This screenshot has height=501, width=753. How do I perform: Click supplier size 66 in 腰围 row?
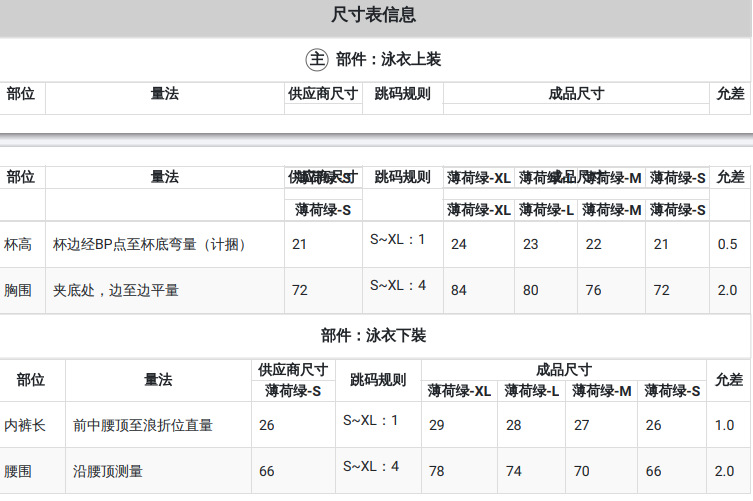pos(267,472)
